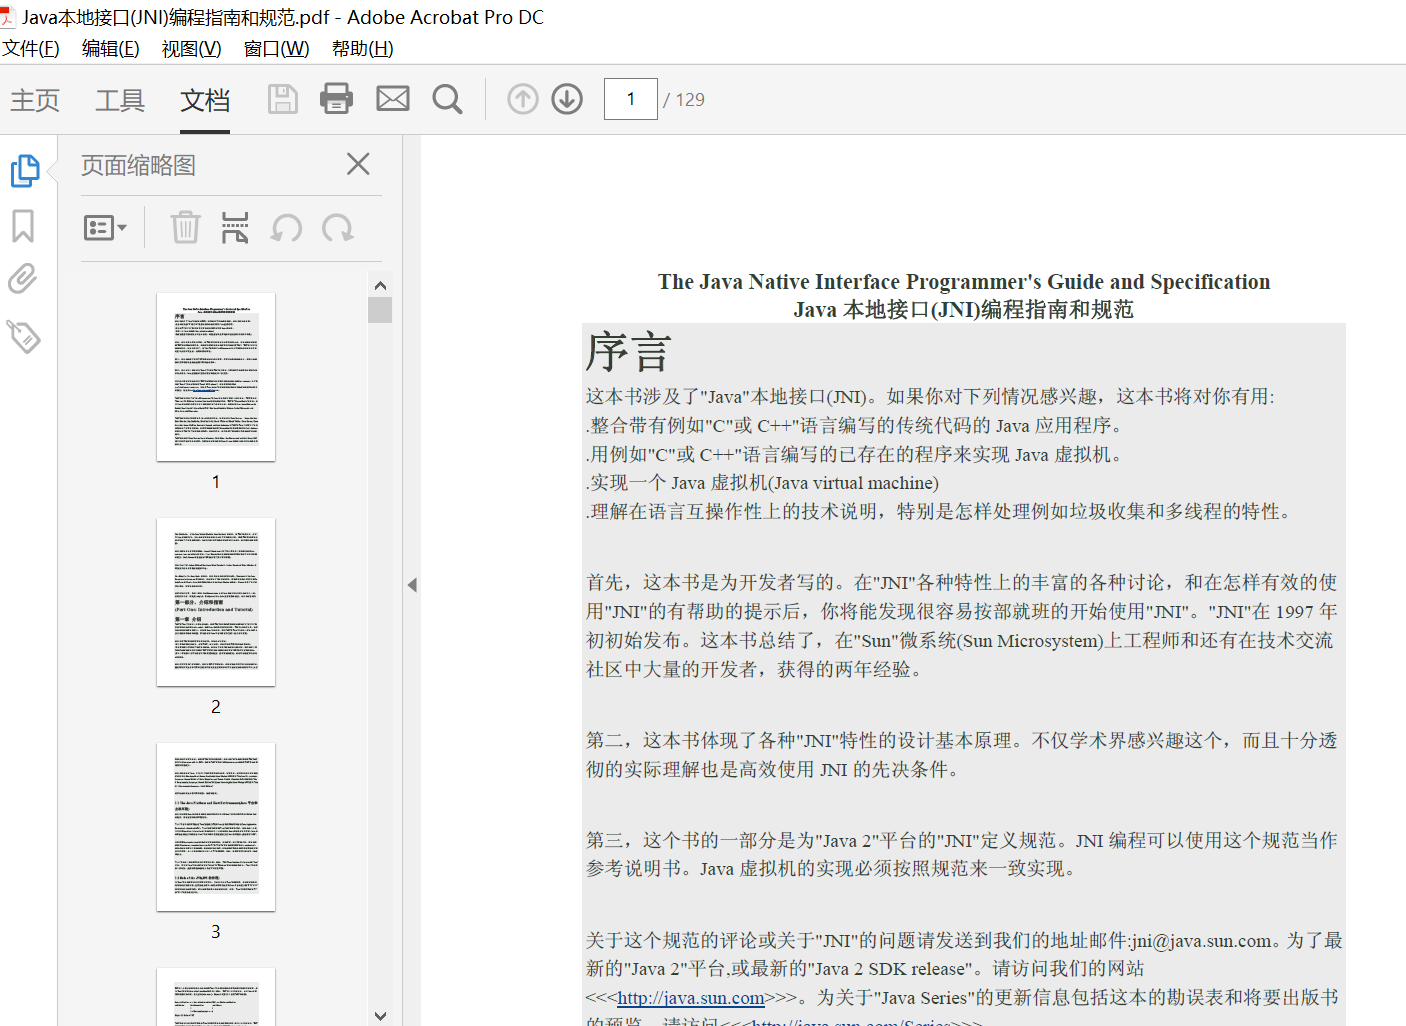Switch to the 工具 tab
Image resolution: width=1406 pixels, height=1026 pixels.
tap(120, 100)
